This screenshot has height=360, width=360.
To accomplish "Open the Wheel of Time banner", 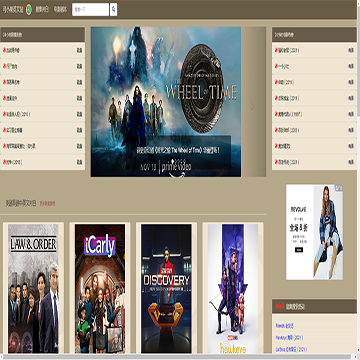I will tap(166, 102).
